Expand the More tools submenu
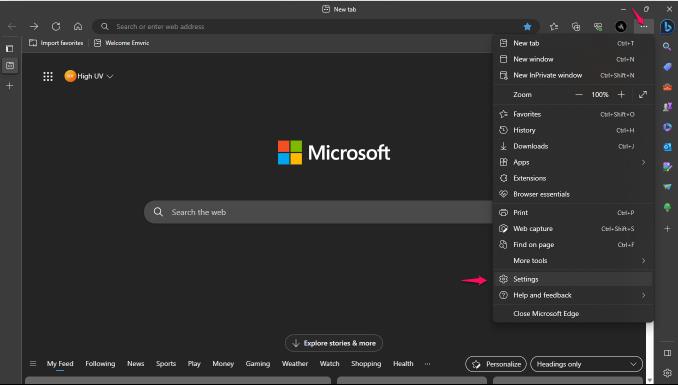This screenshot has height=385, width=678. 573,260
